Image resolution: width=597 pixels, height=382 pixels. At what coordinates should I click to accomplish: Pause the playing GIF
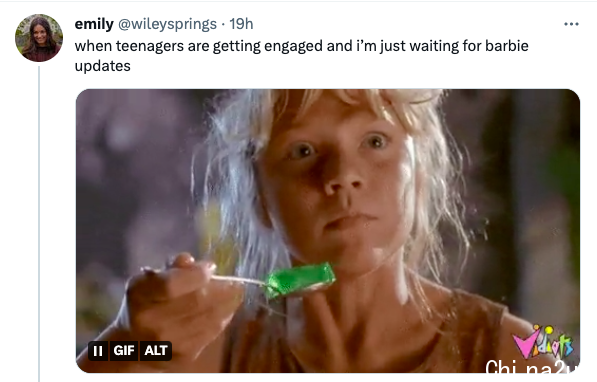(x=98, y=350)
